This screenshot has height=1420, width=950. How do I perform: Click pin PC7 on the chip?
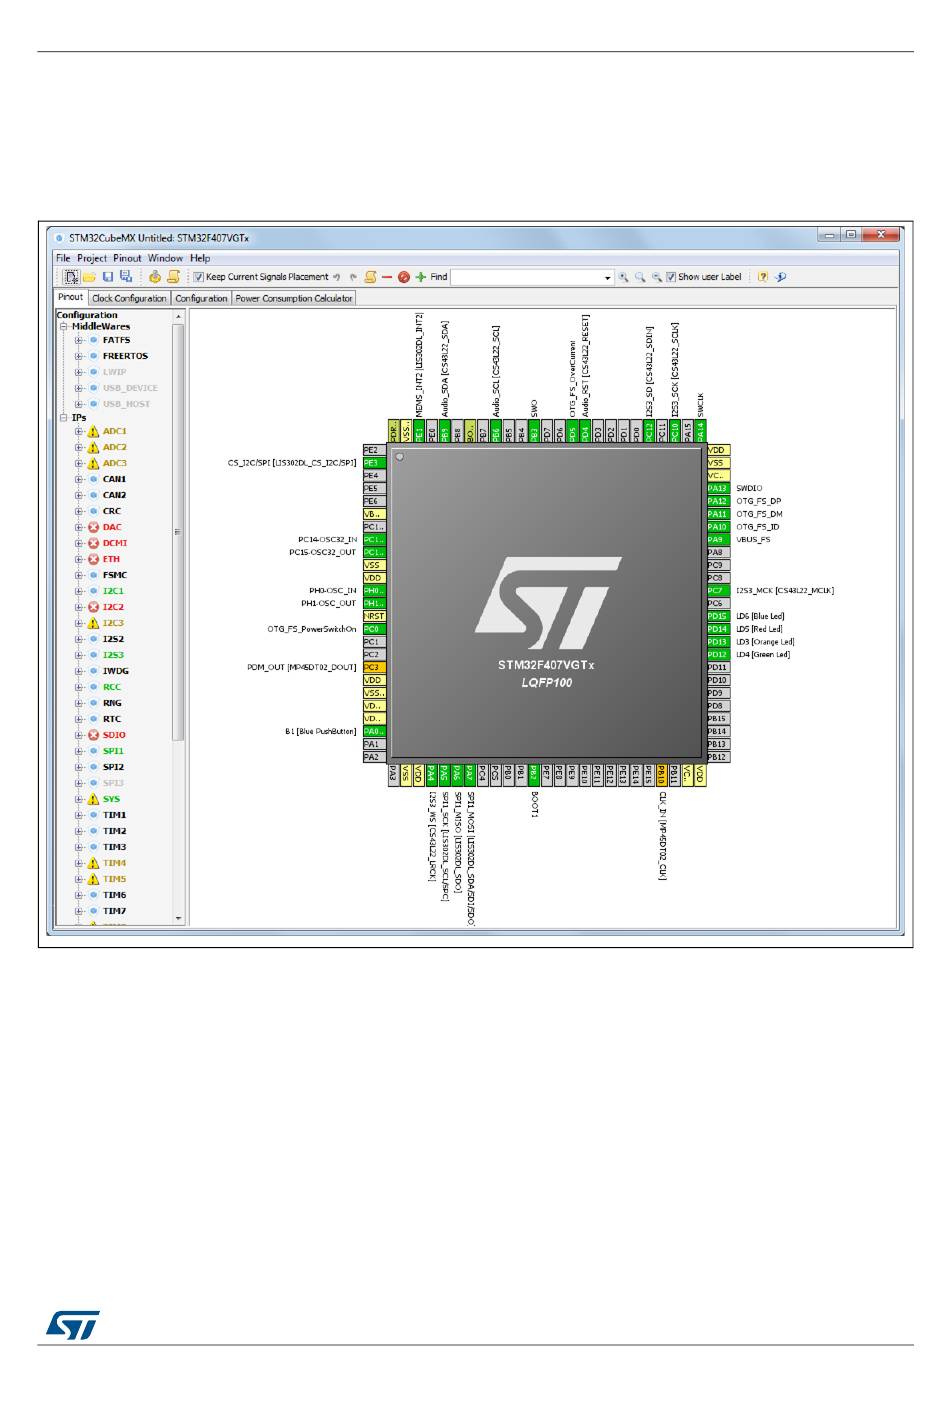[717, 591]
